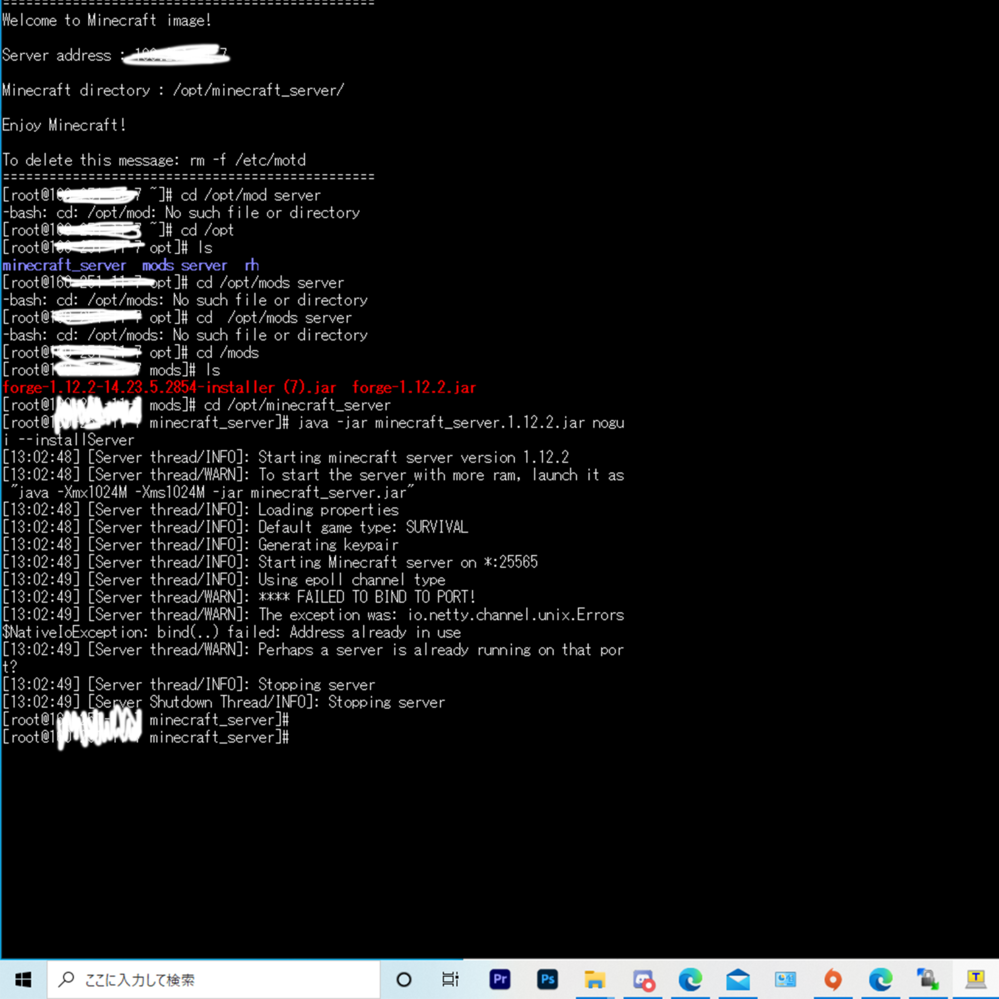Open Task View on the taskbar
The image size is (999, 999).
pyautogui.click(x=450, y=979)
